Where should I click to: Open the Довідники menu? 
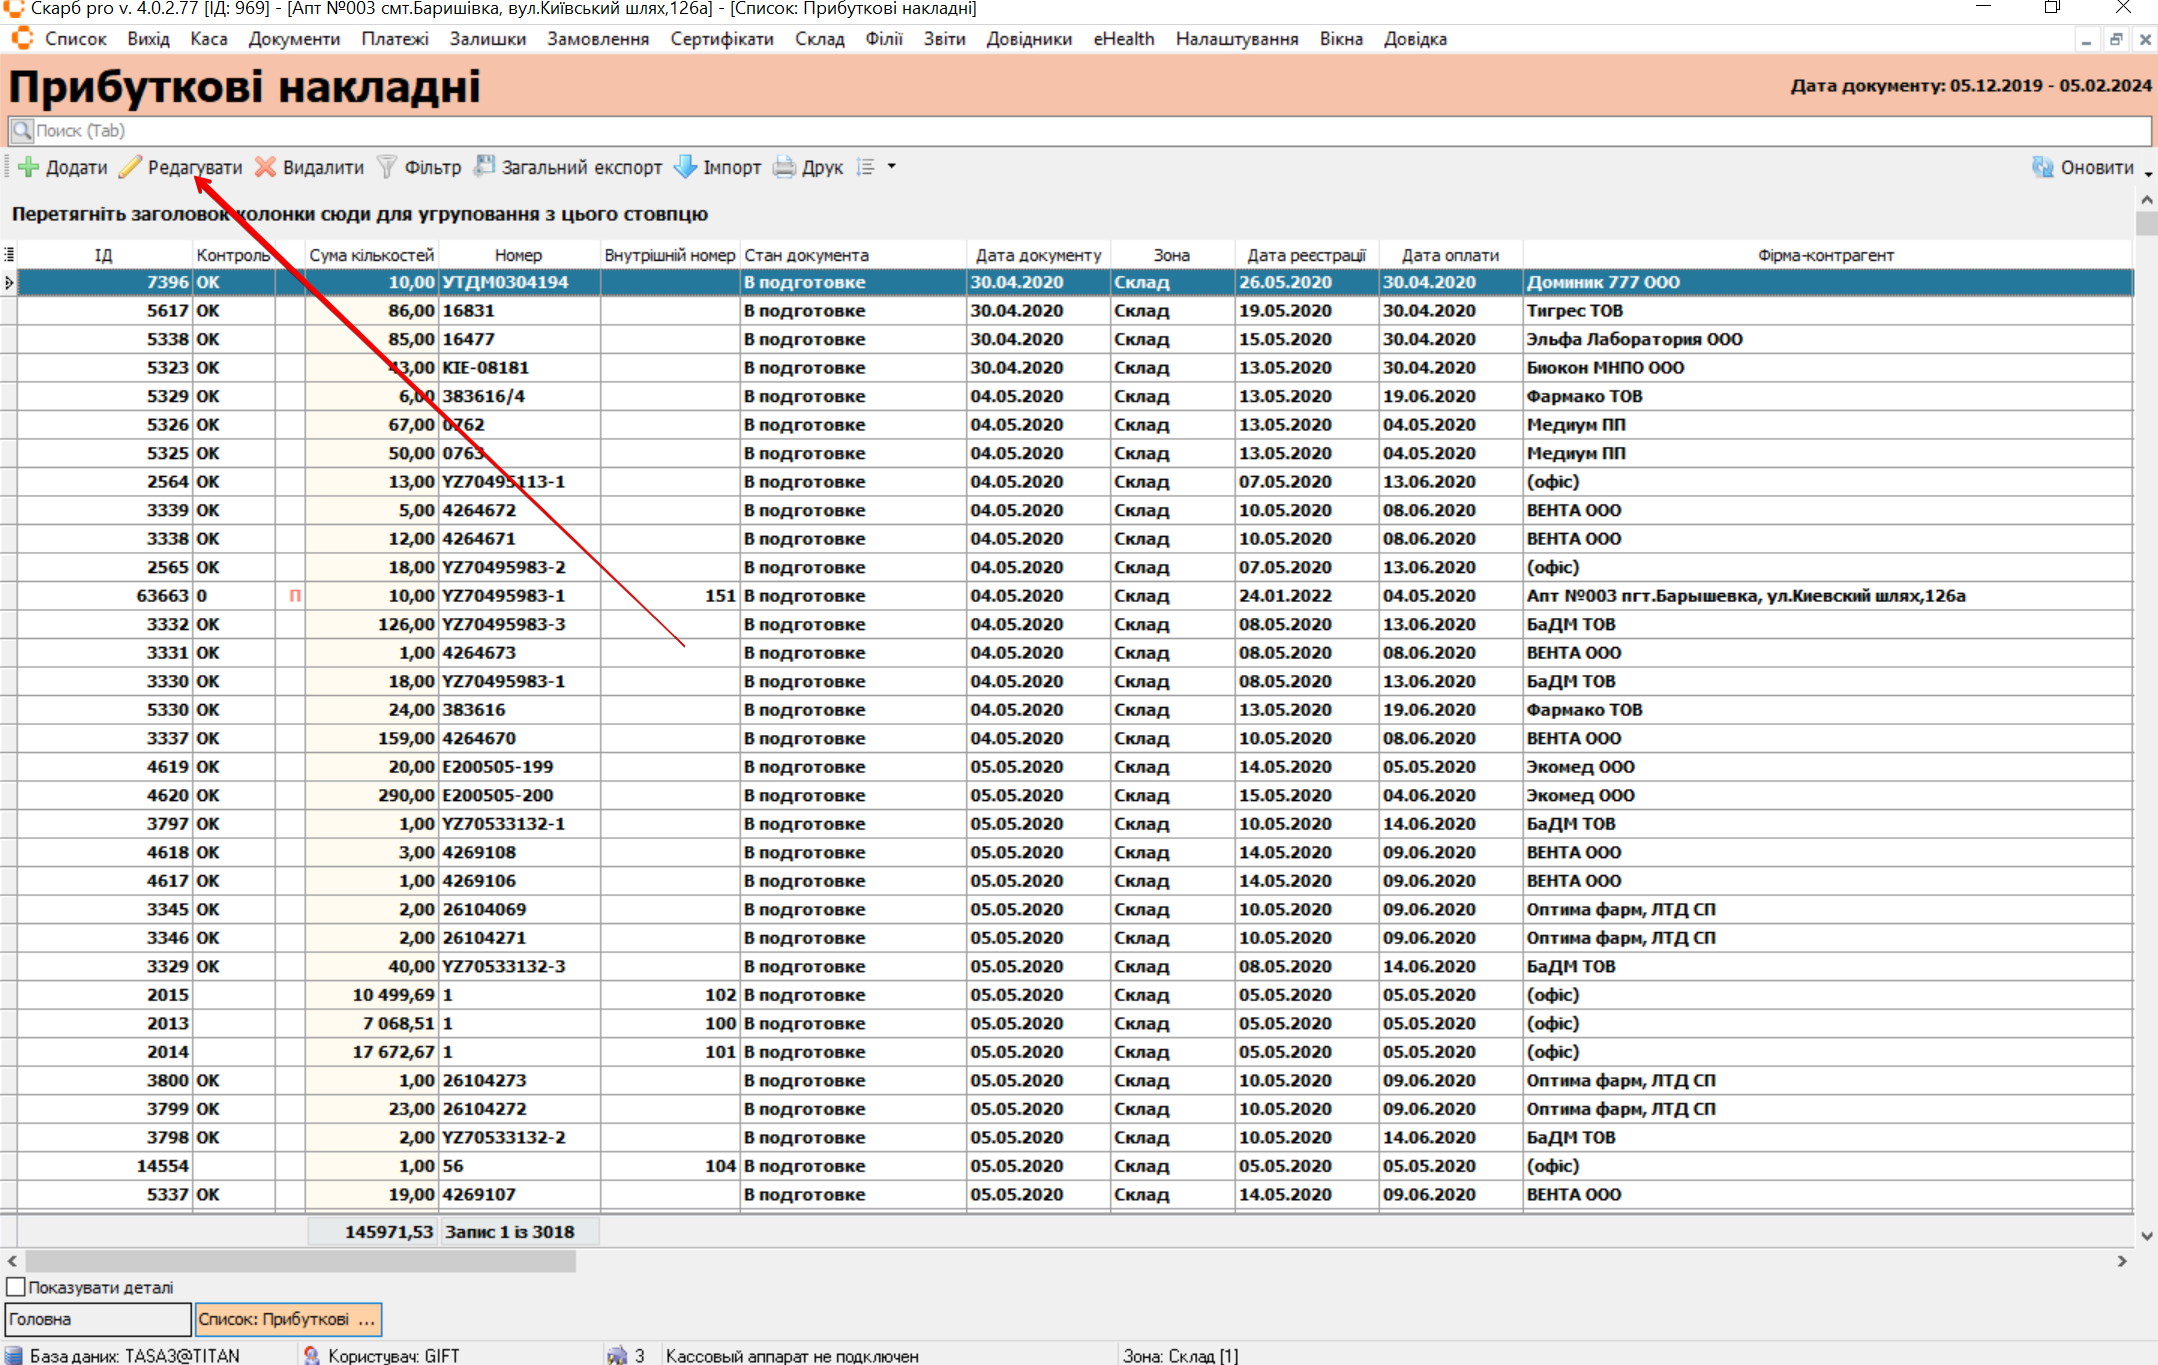point(1028,39)
